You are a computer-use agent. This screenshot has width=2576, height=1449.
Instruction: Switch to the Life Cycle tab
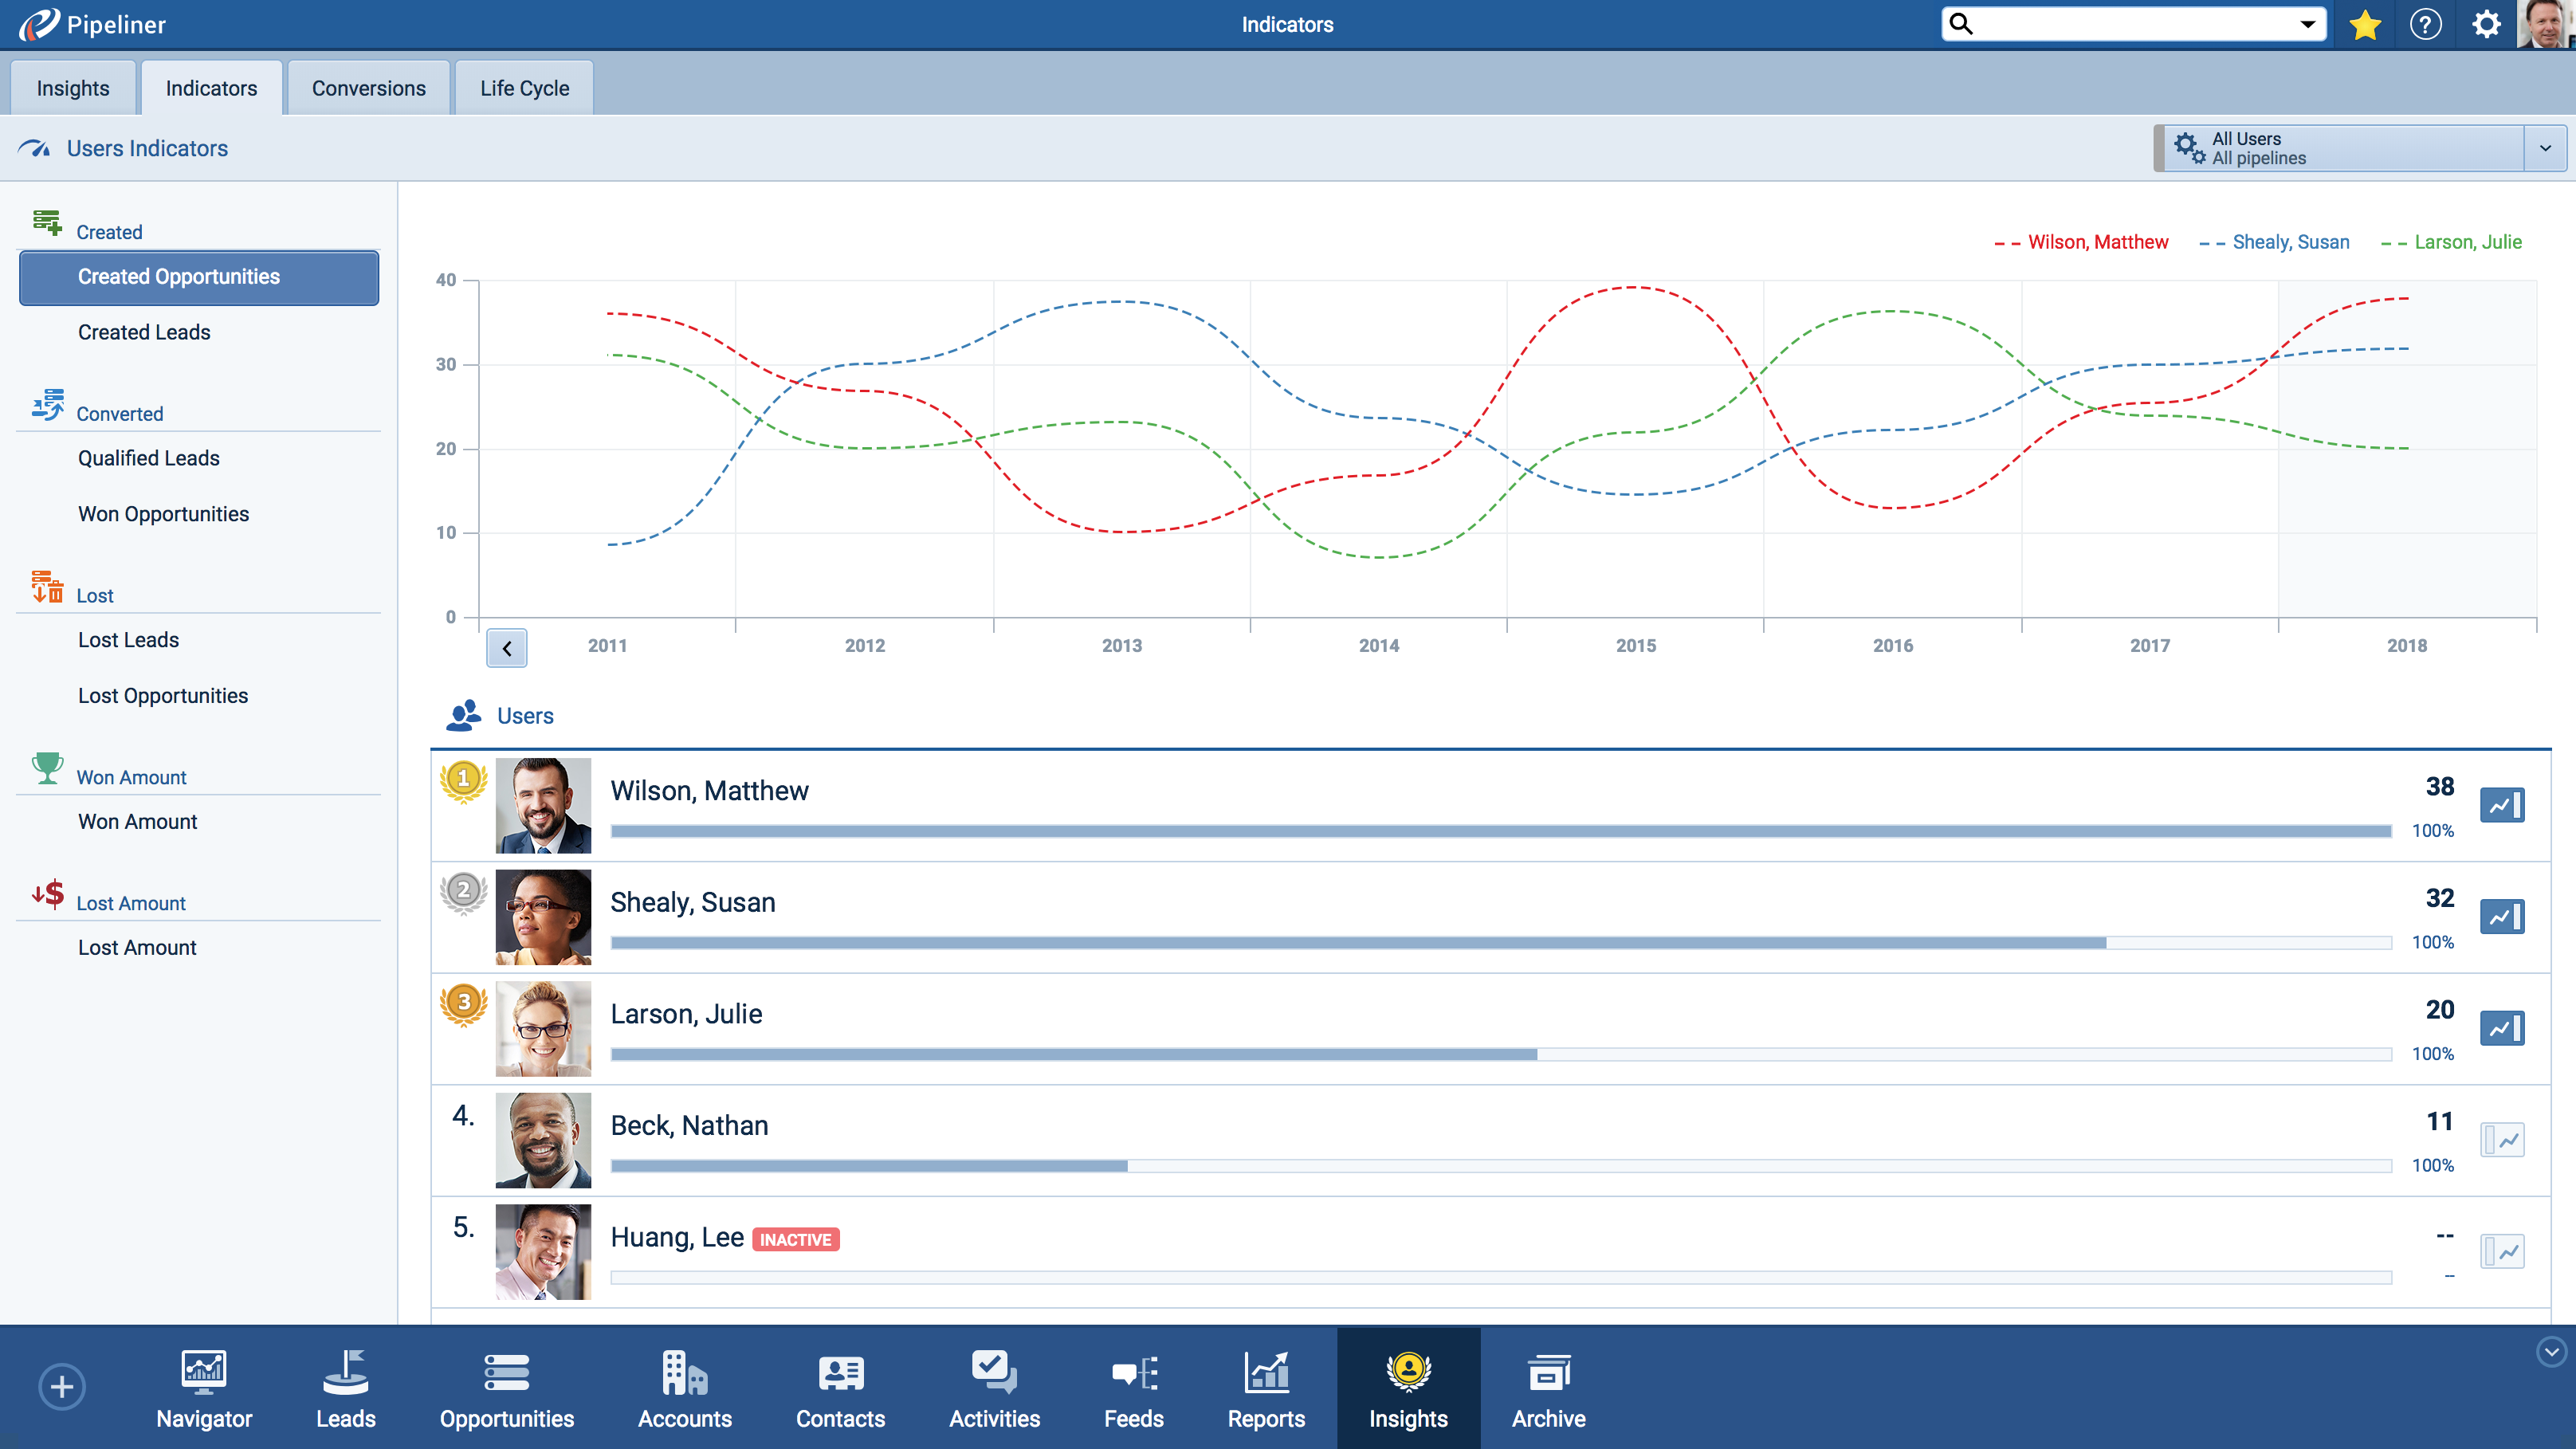click(524, 88)
